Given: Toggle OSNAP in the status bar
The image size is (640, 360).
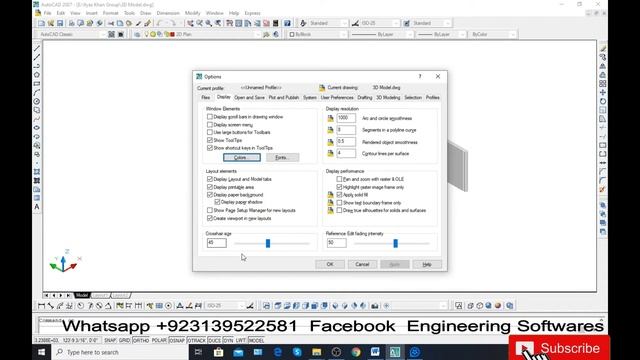Looking at the screenshot, I should point(177,340).
